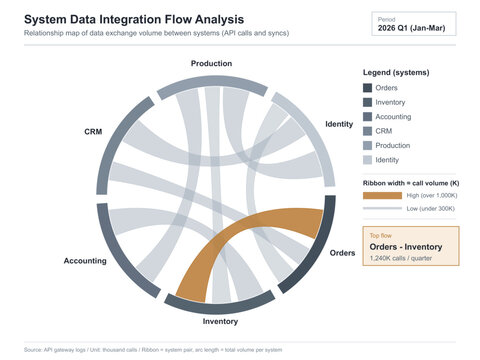Click the Top flow Orders - Inventory card
480x360 pixels.
point(411,246)
